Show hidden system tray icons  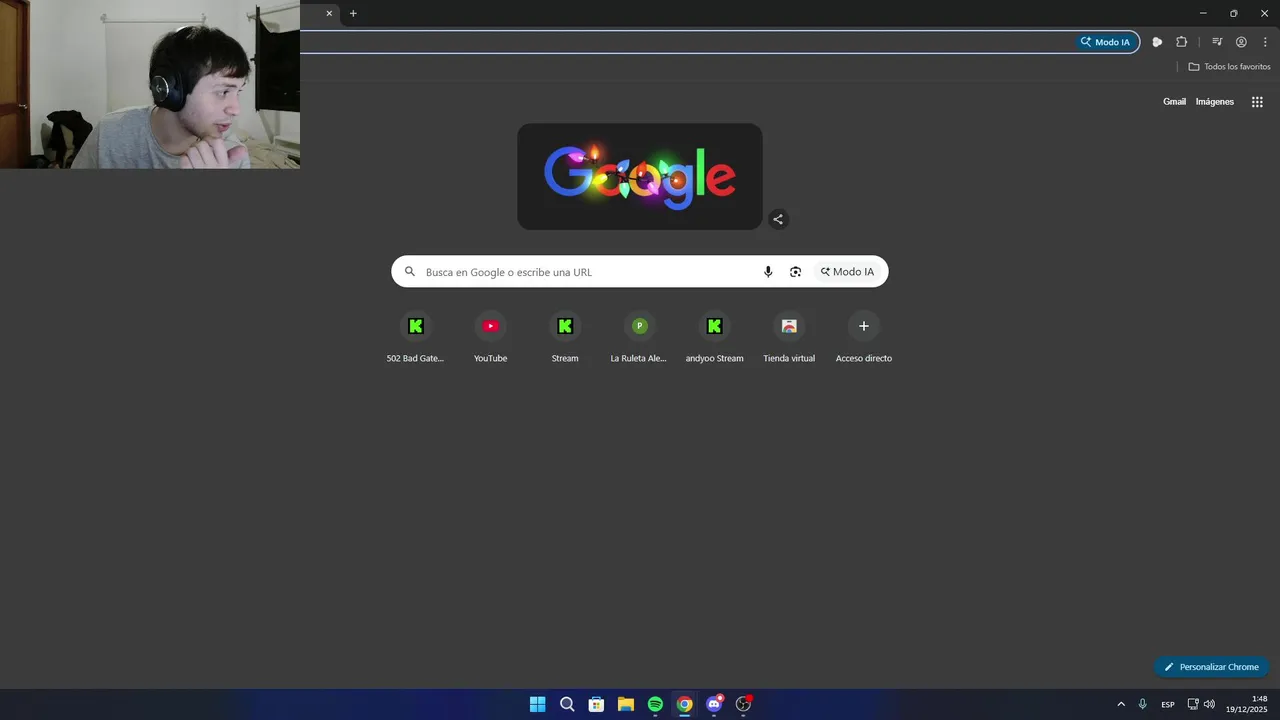pos(1121,704)
